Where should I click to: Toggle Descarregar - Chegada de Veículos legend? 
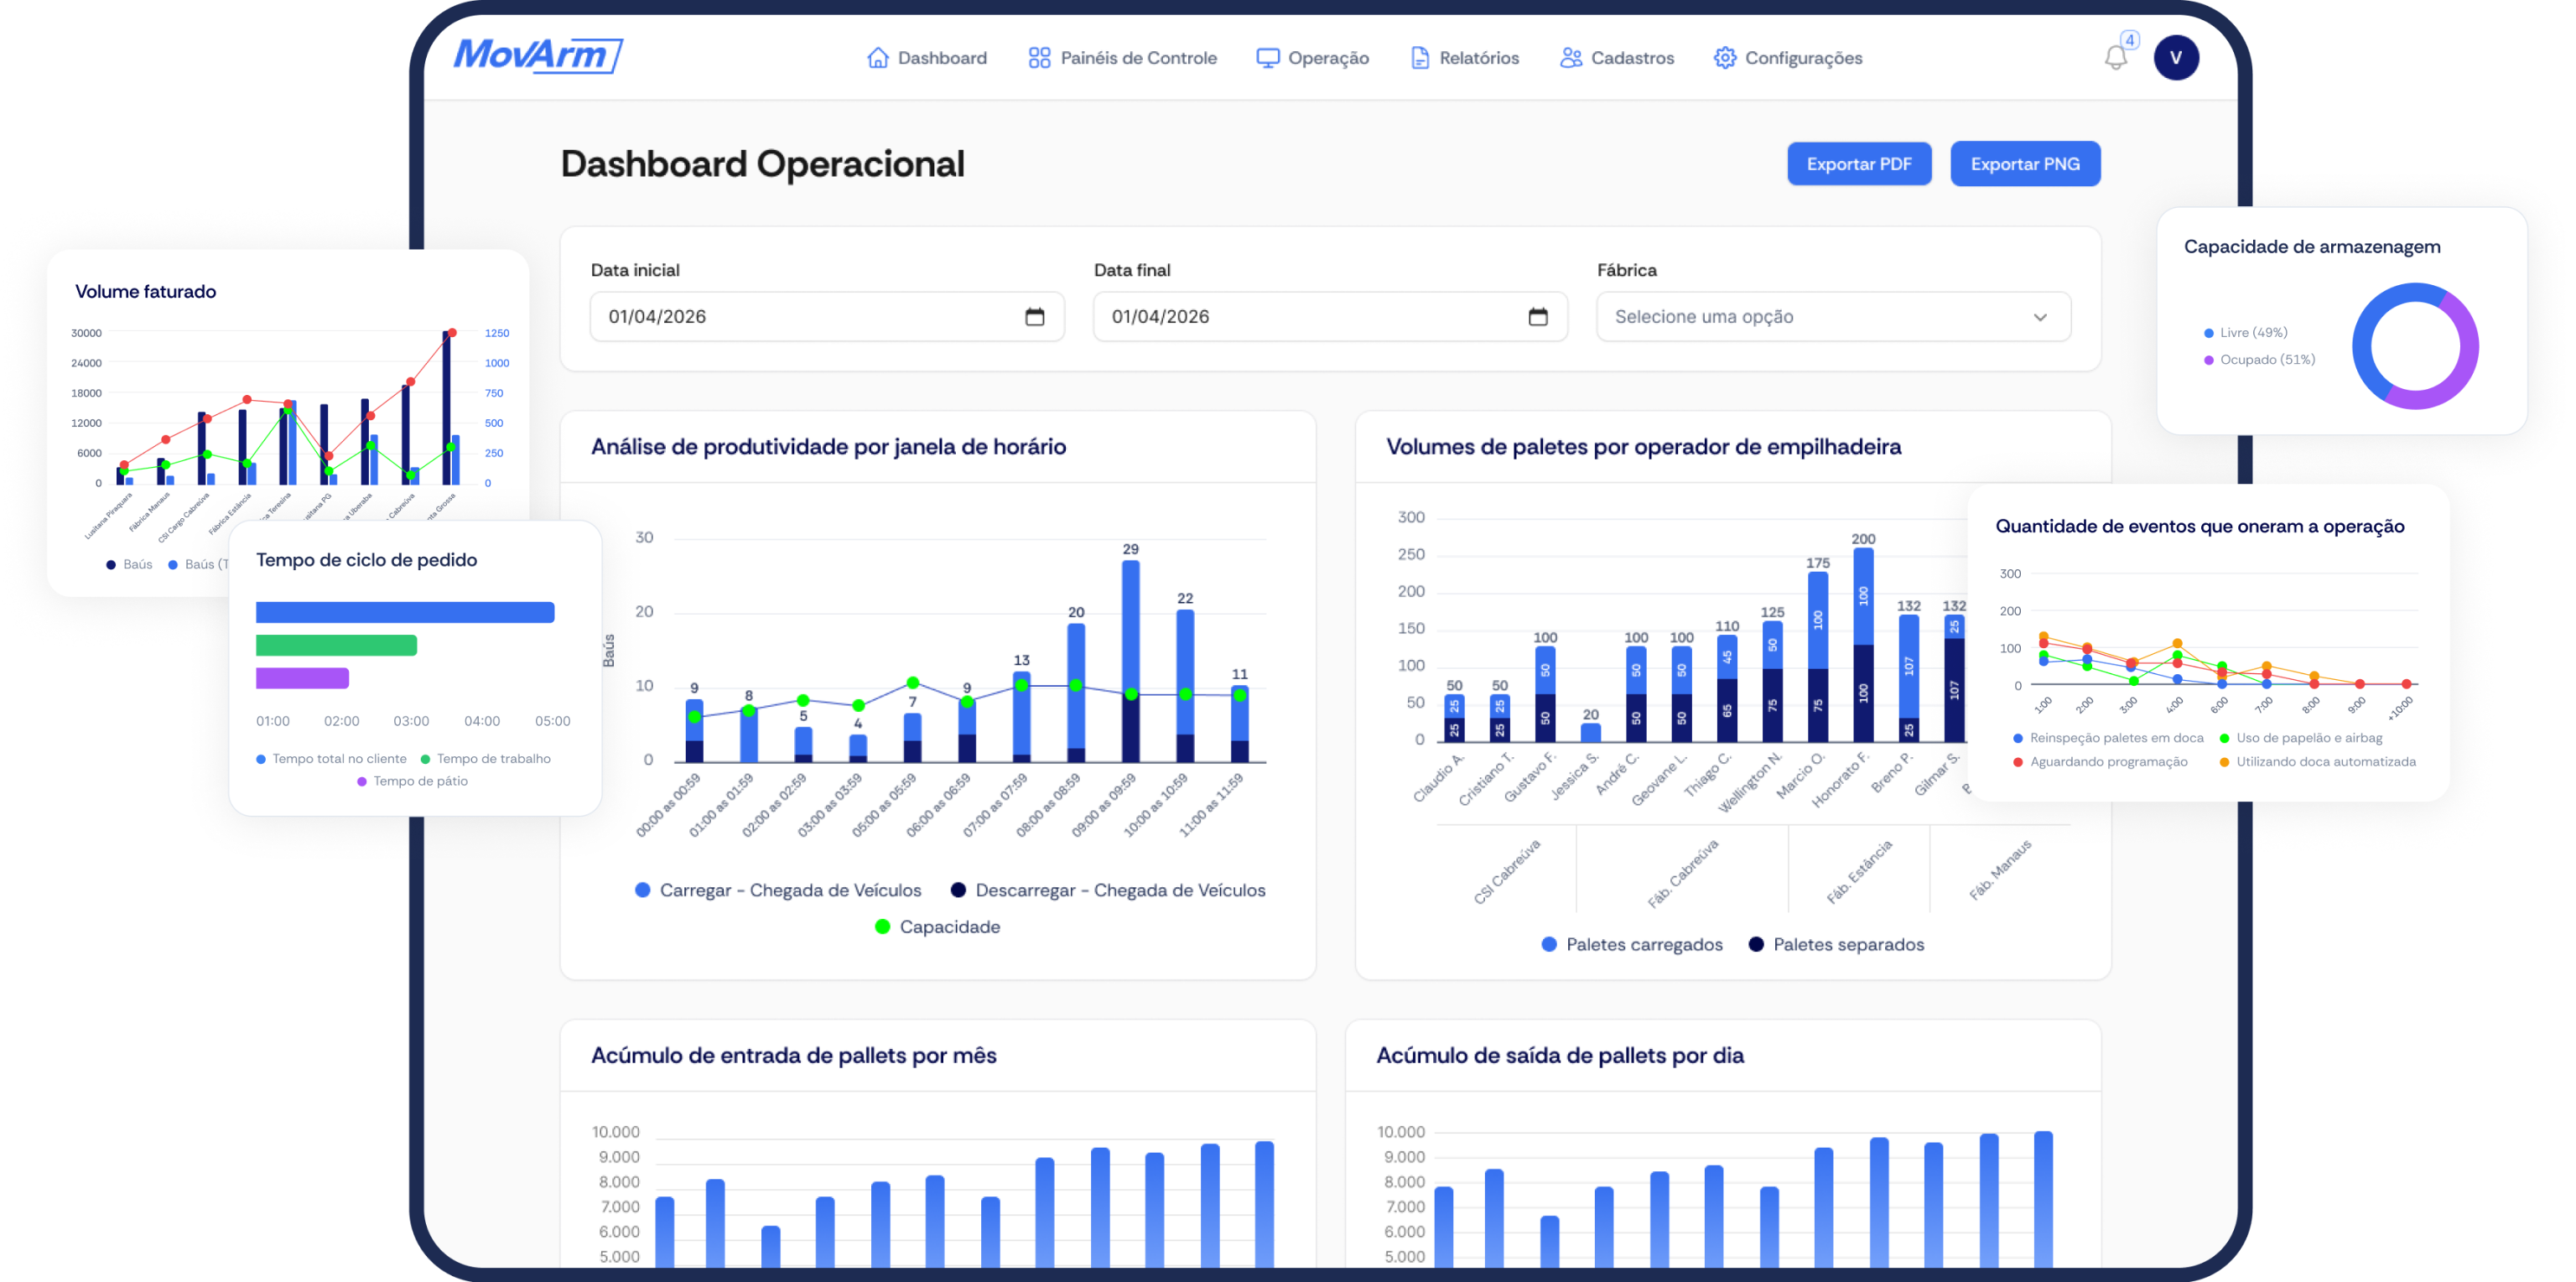(1107, 890)
